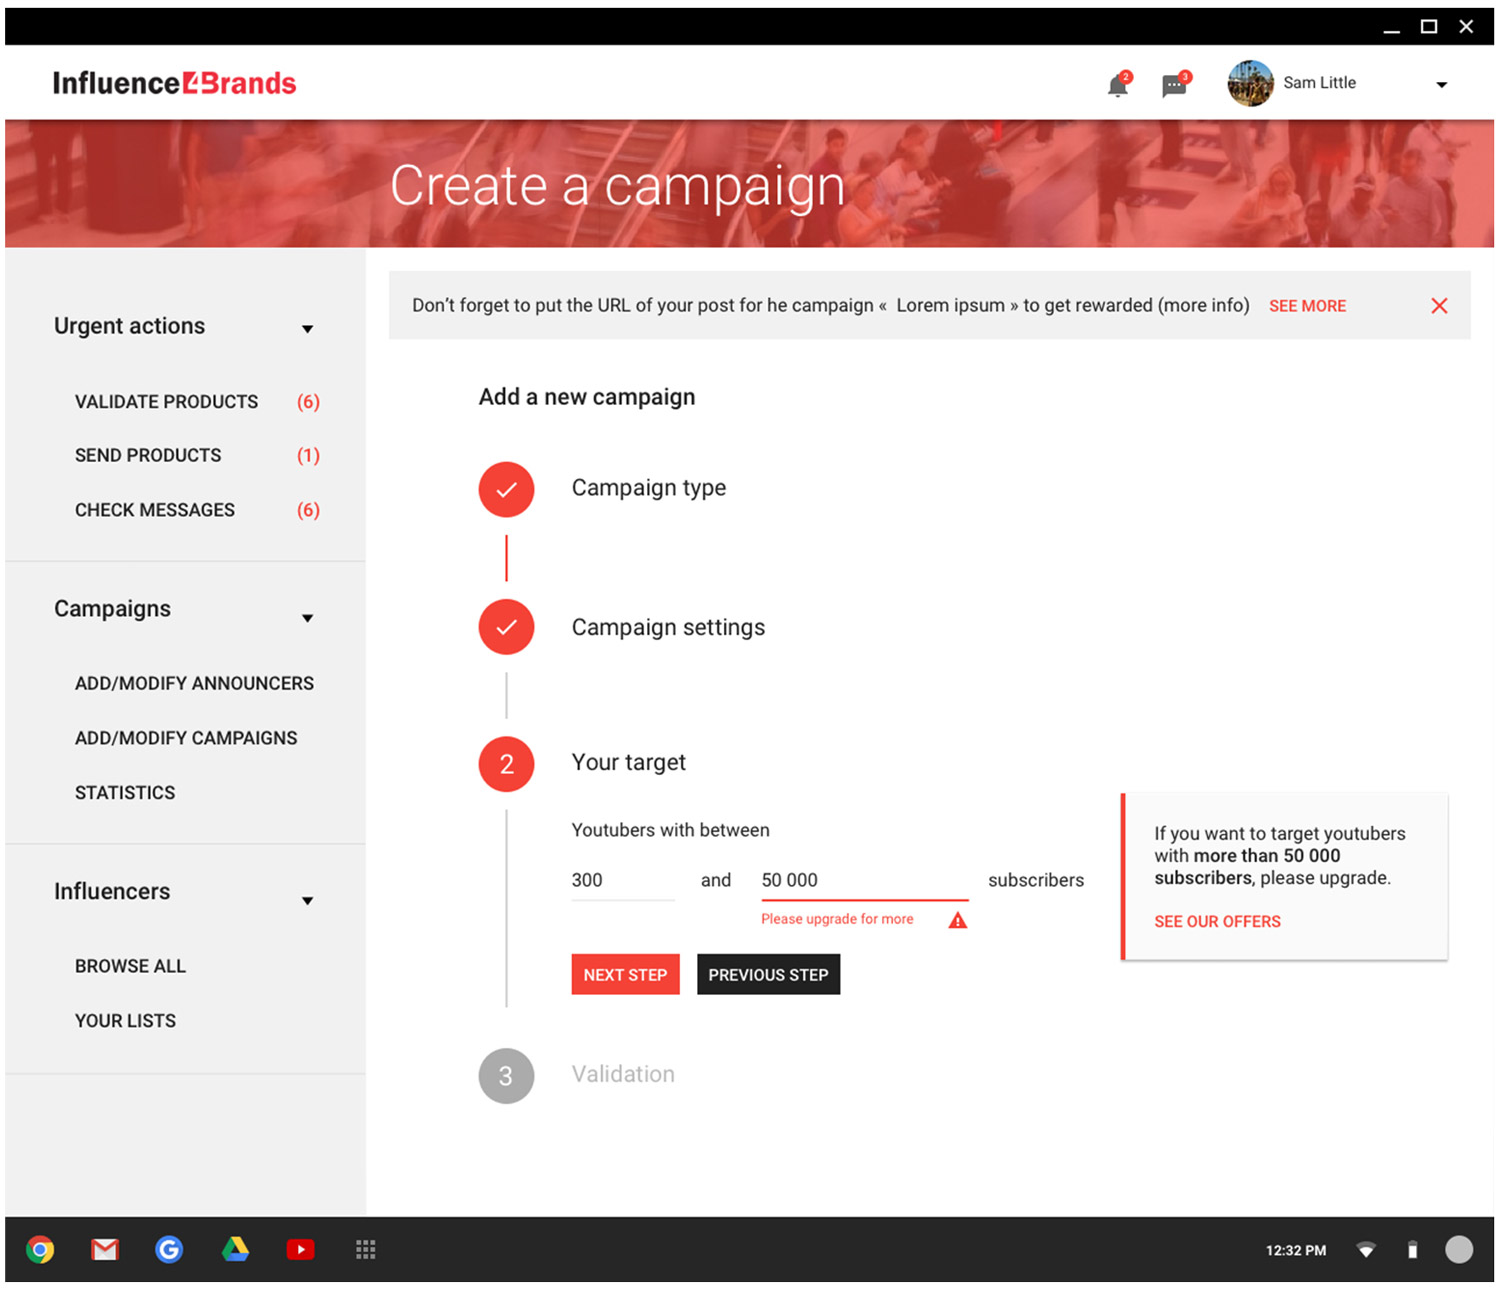Open VALIDATE PRODUCTS in sidebar
The height and width of the screenshot is (1289, 1500).
pos(166,402)
